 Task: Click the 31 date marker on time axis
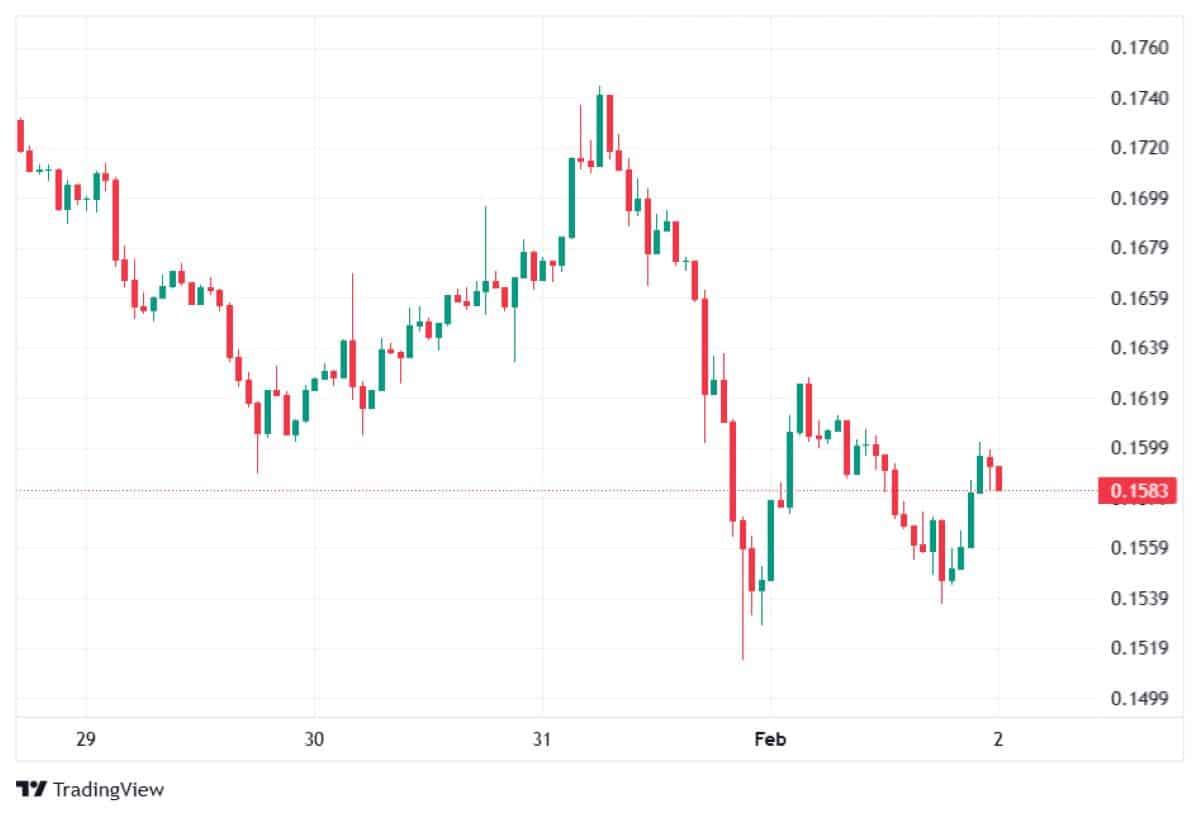click(542, 740)
